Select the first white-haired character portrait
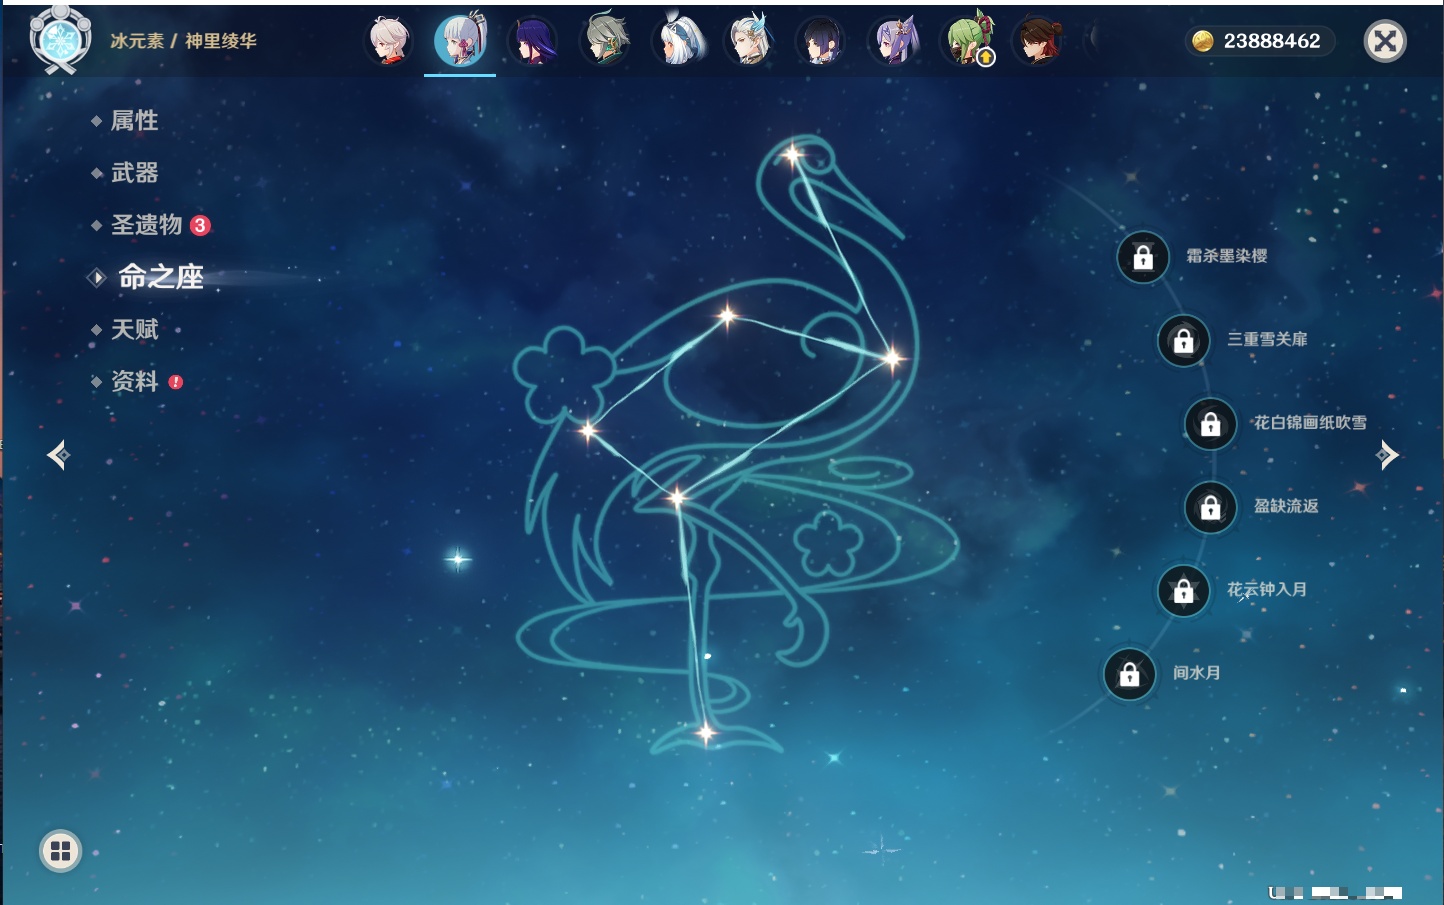The width and height of the screenshot is (1444, 905). pos(388,41)
